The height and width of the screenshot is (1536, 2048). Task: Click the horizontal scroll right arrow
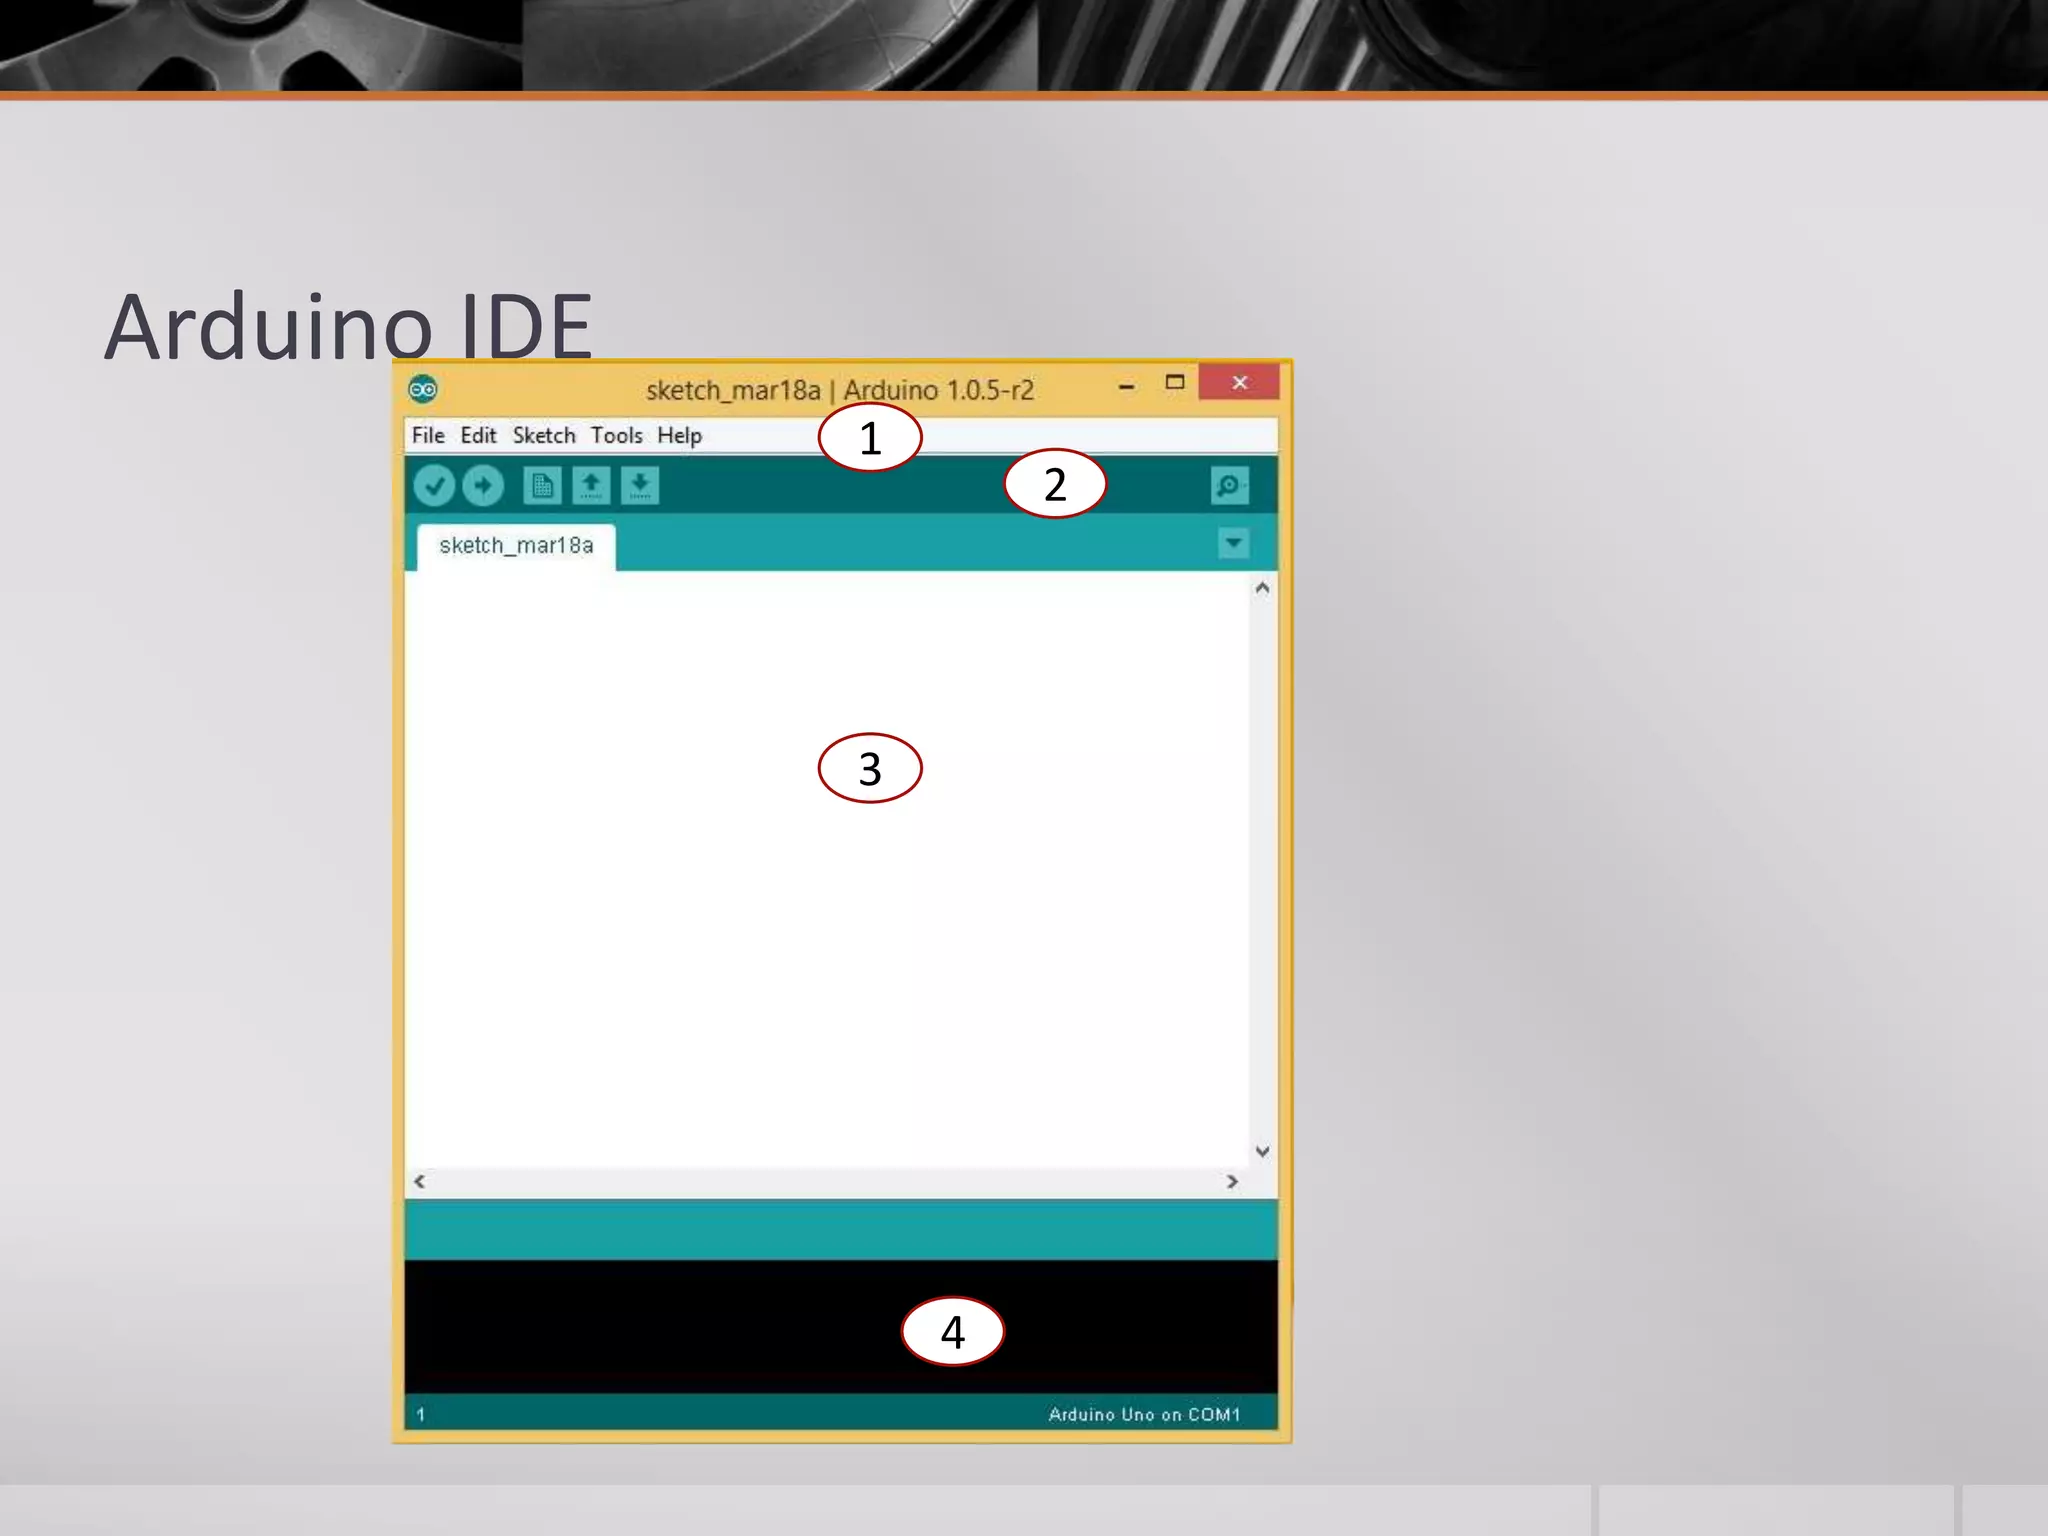1232,1182
